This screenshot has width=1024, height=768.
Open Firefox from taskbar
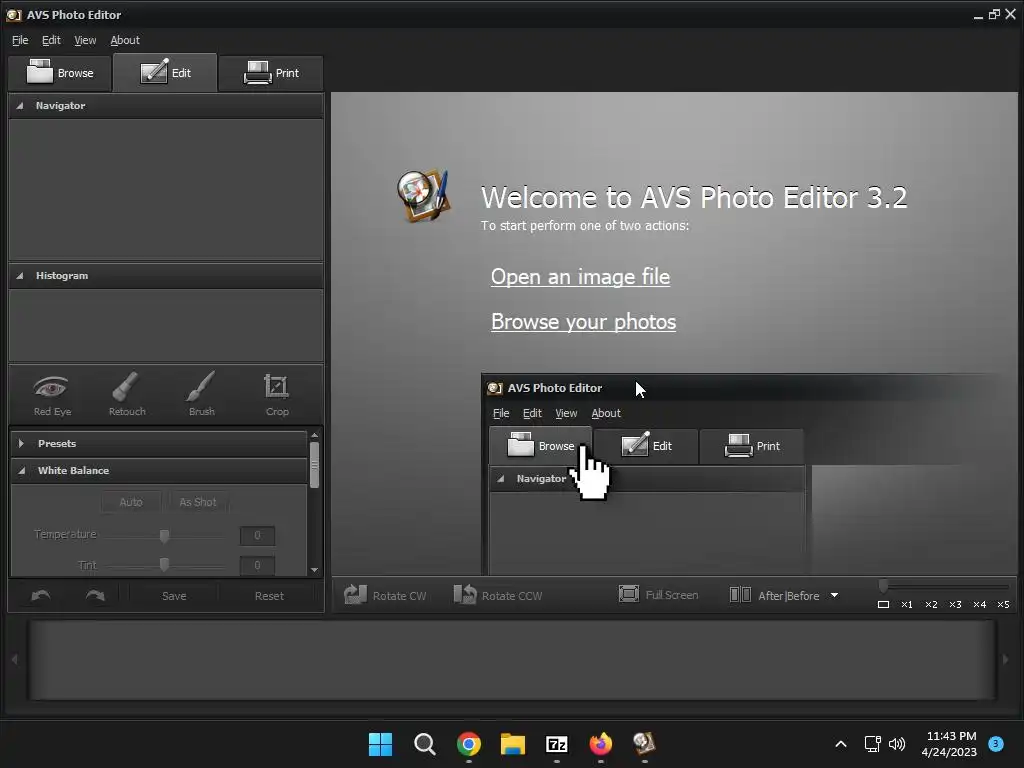click(601, 744)
